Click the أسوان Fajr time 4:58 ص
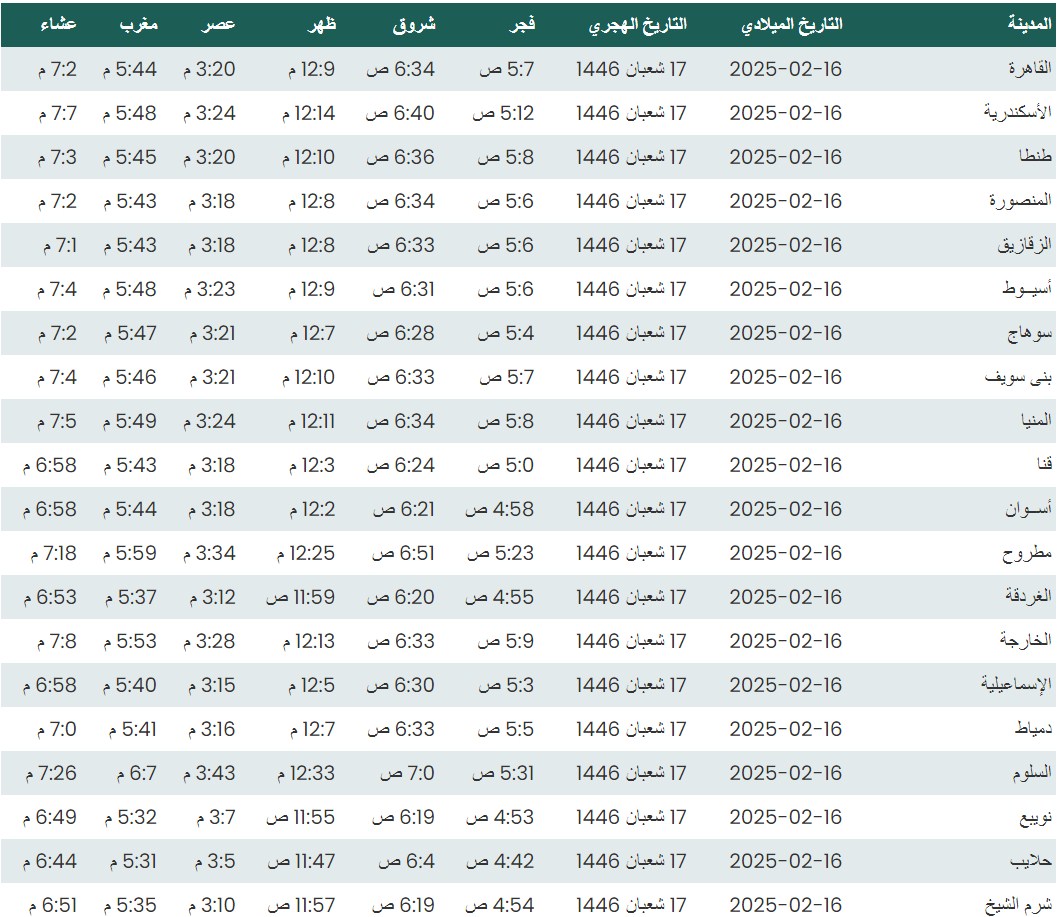Viewport: 1057px width, 917px height. click(500, 509)
